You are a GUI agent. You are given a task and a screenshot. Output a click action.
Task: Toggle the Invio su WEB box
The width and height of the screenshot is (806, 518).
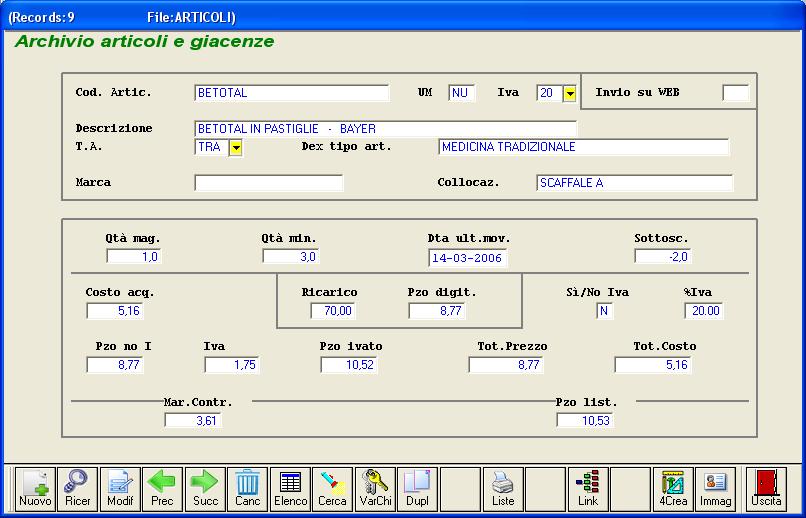[x=736, y=93]
